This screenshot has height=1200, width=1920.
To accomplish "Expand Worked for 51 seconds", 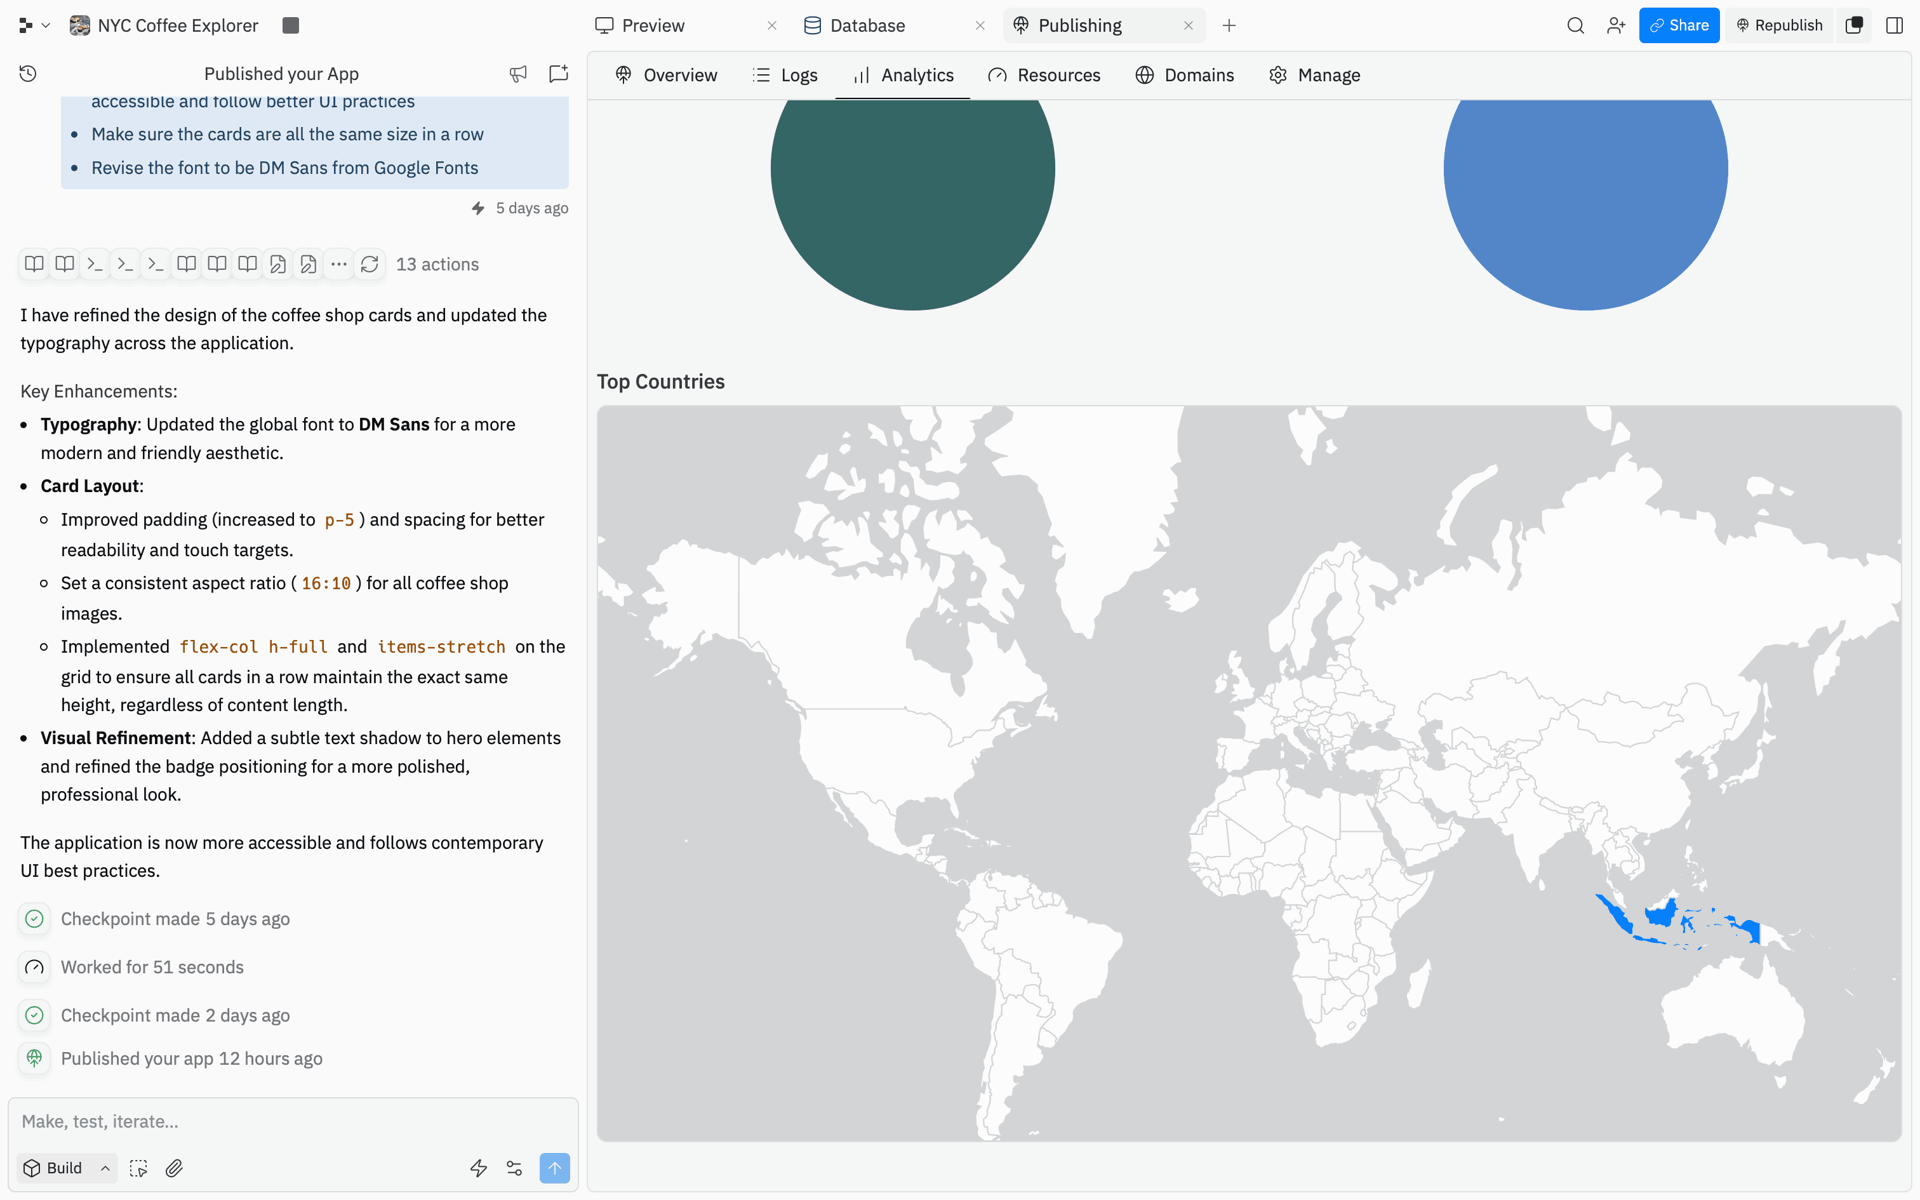I will click(152, 967).
